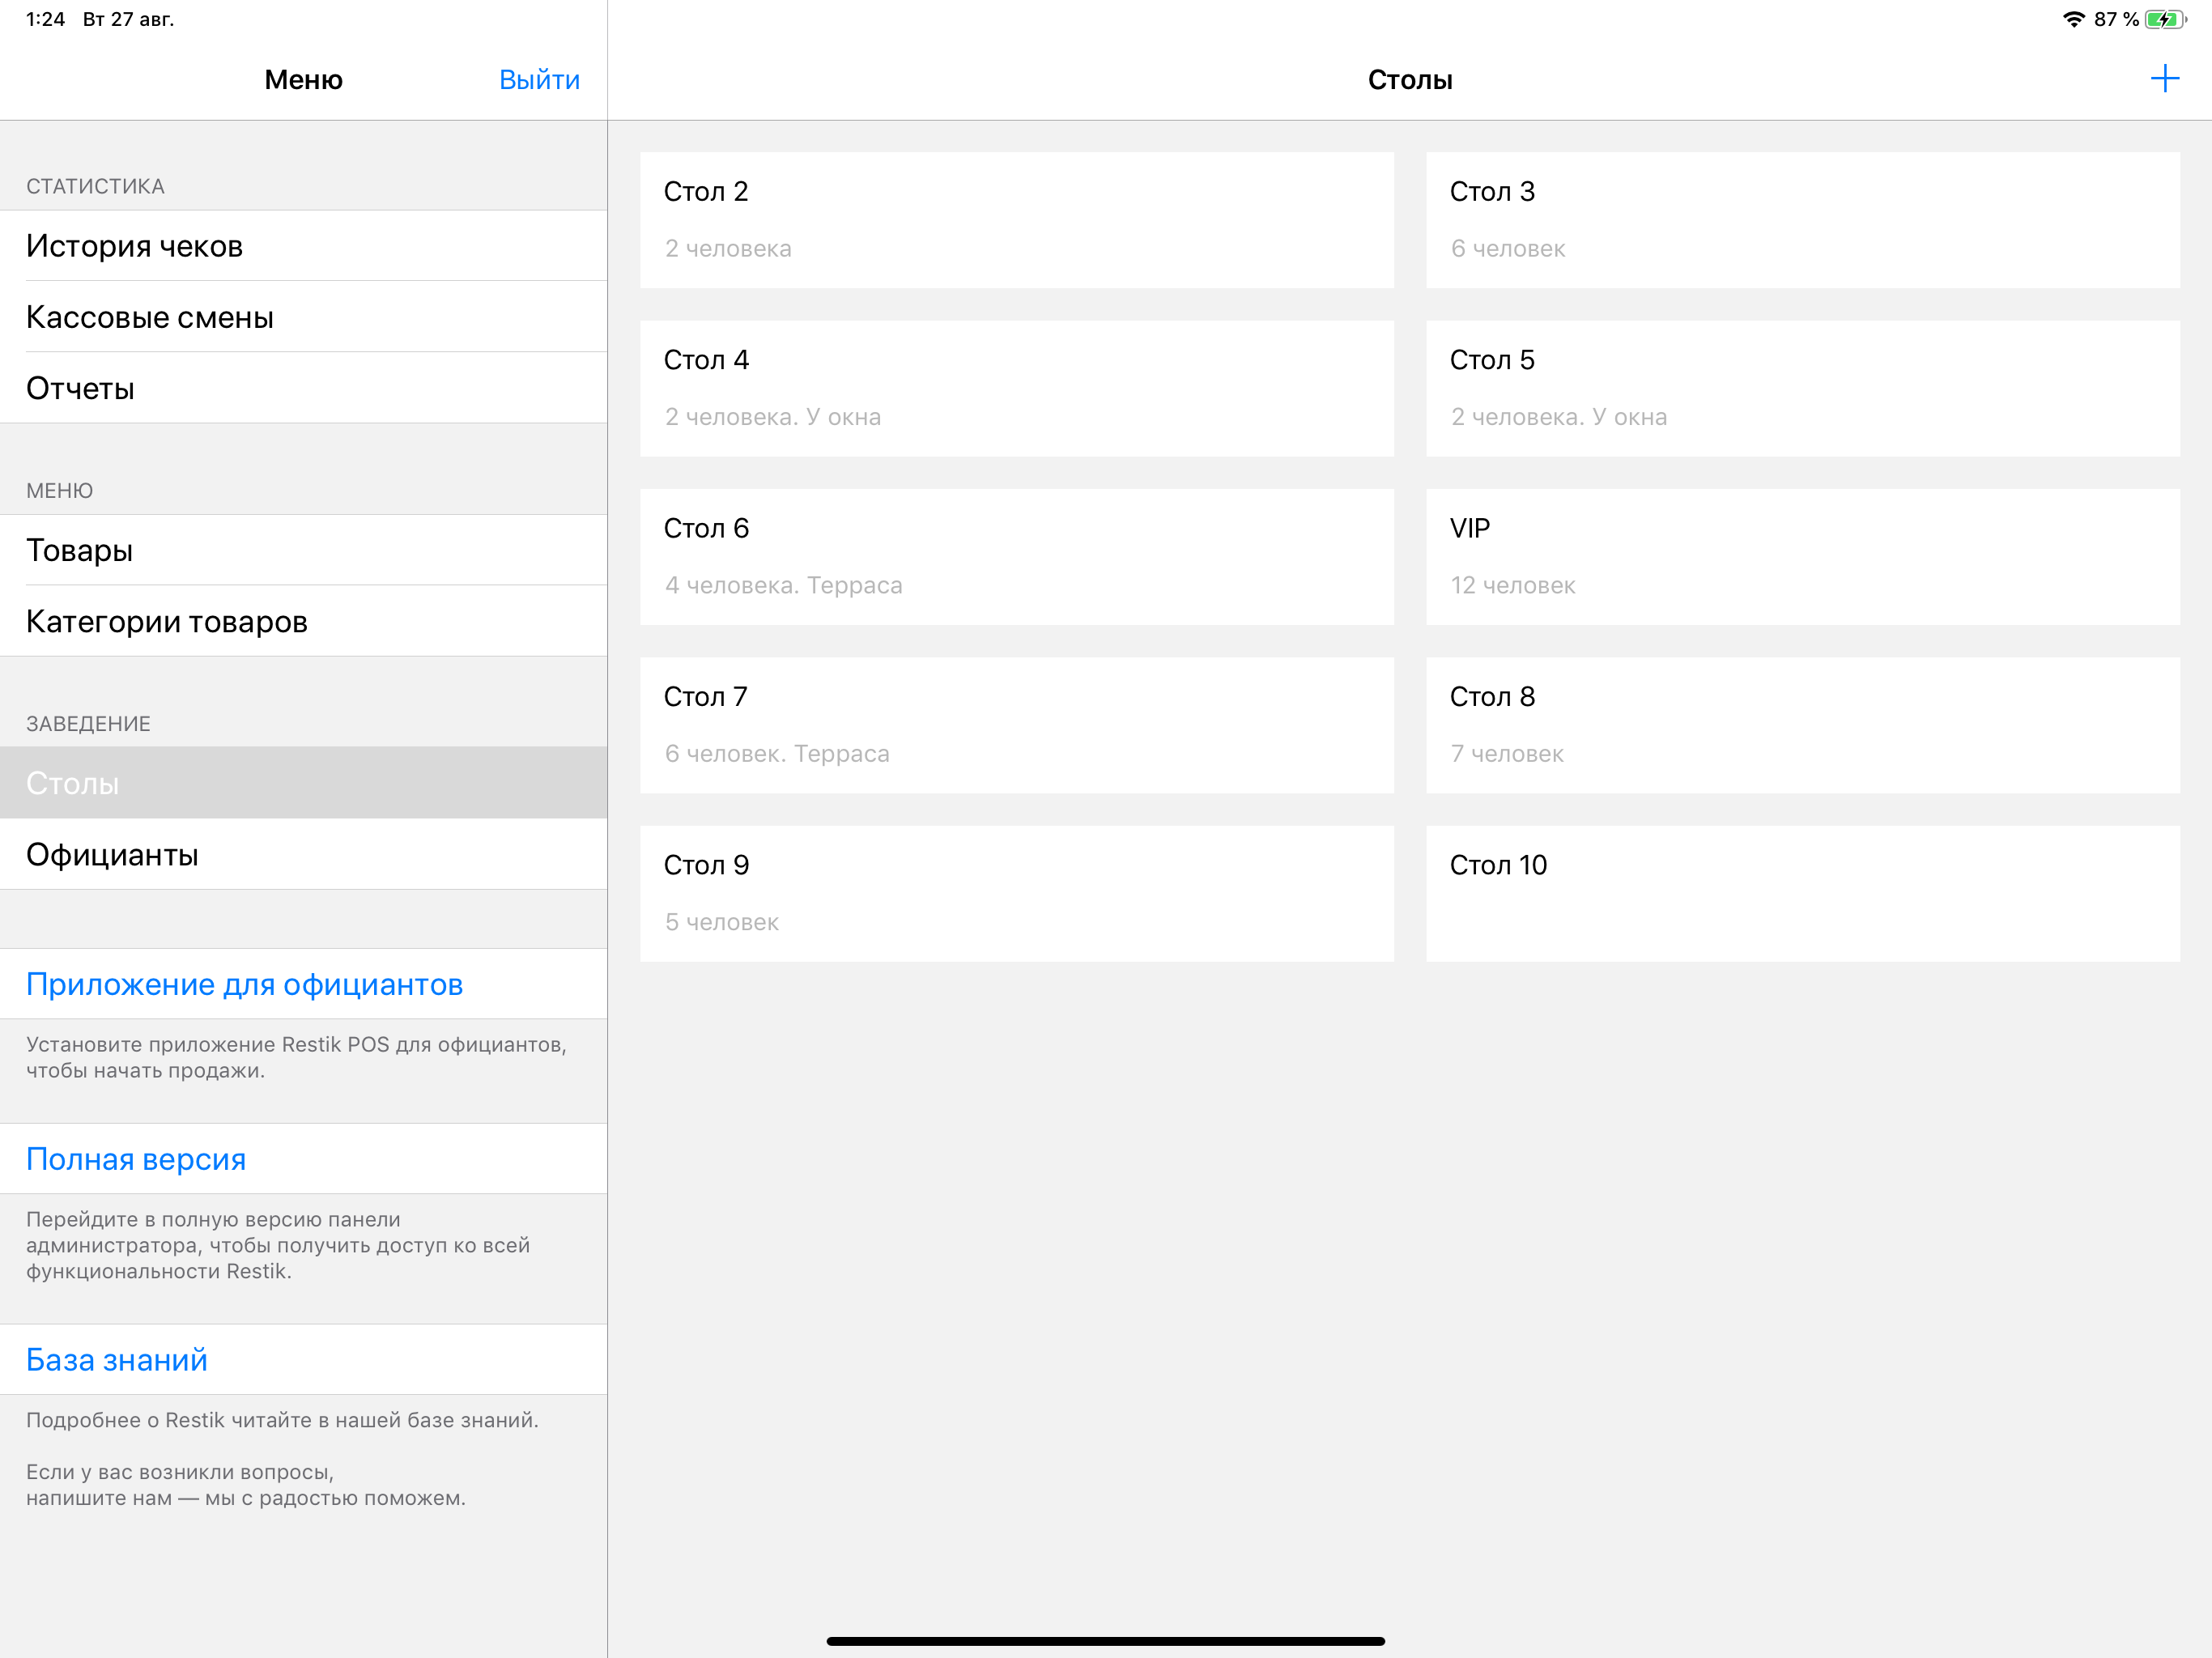Open База знаний link

point(117,1360)
